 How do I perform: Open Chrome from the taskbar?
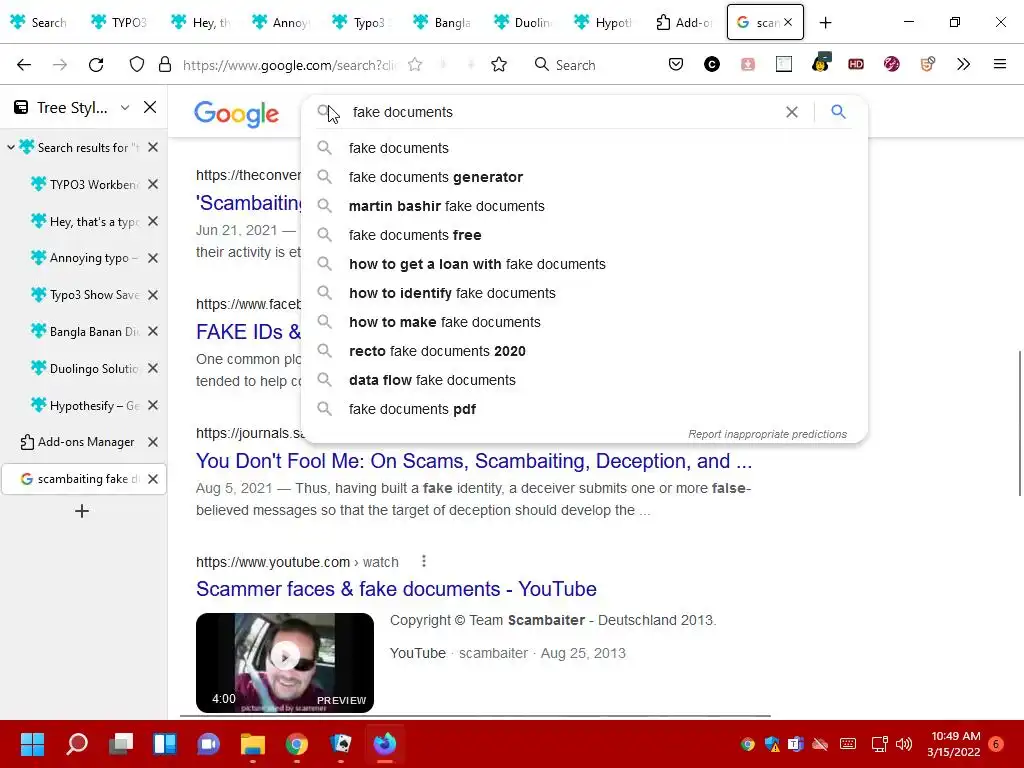296,744
